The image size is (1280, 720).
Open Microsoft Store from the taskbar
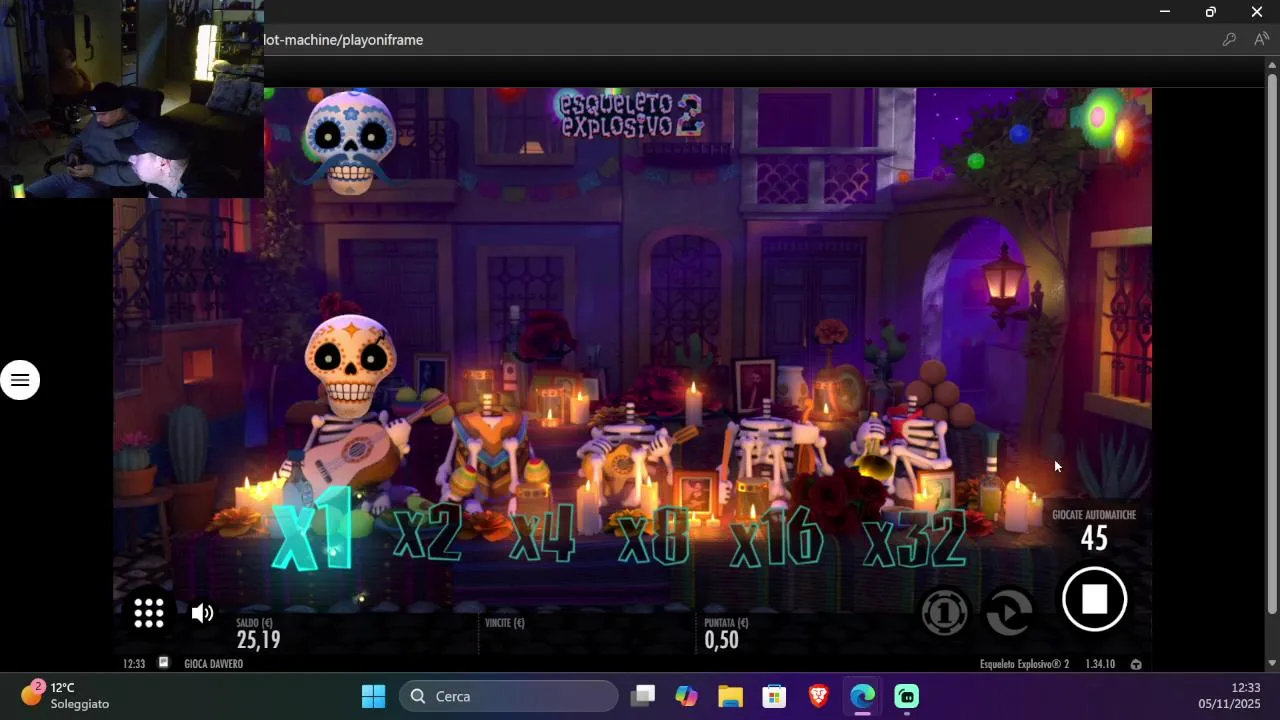774,696
